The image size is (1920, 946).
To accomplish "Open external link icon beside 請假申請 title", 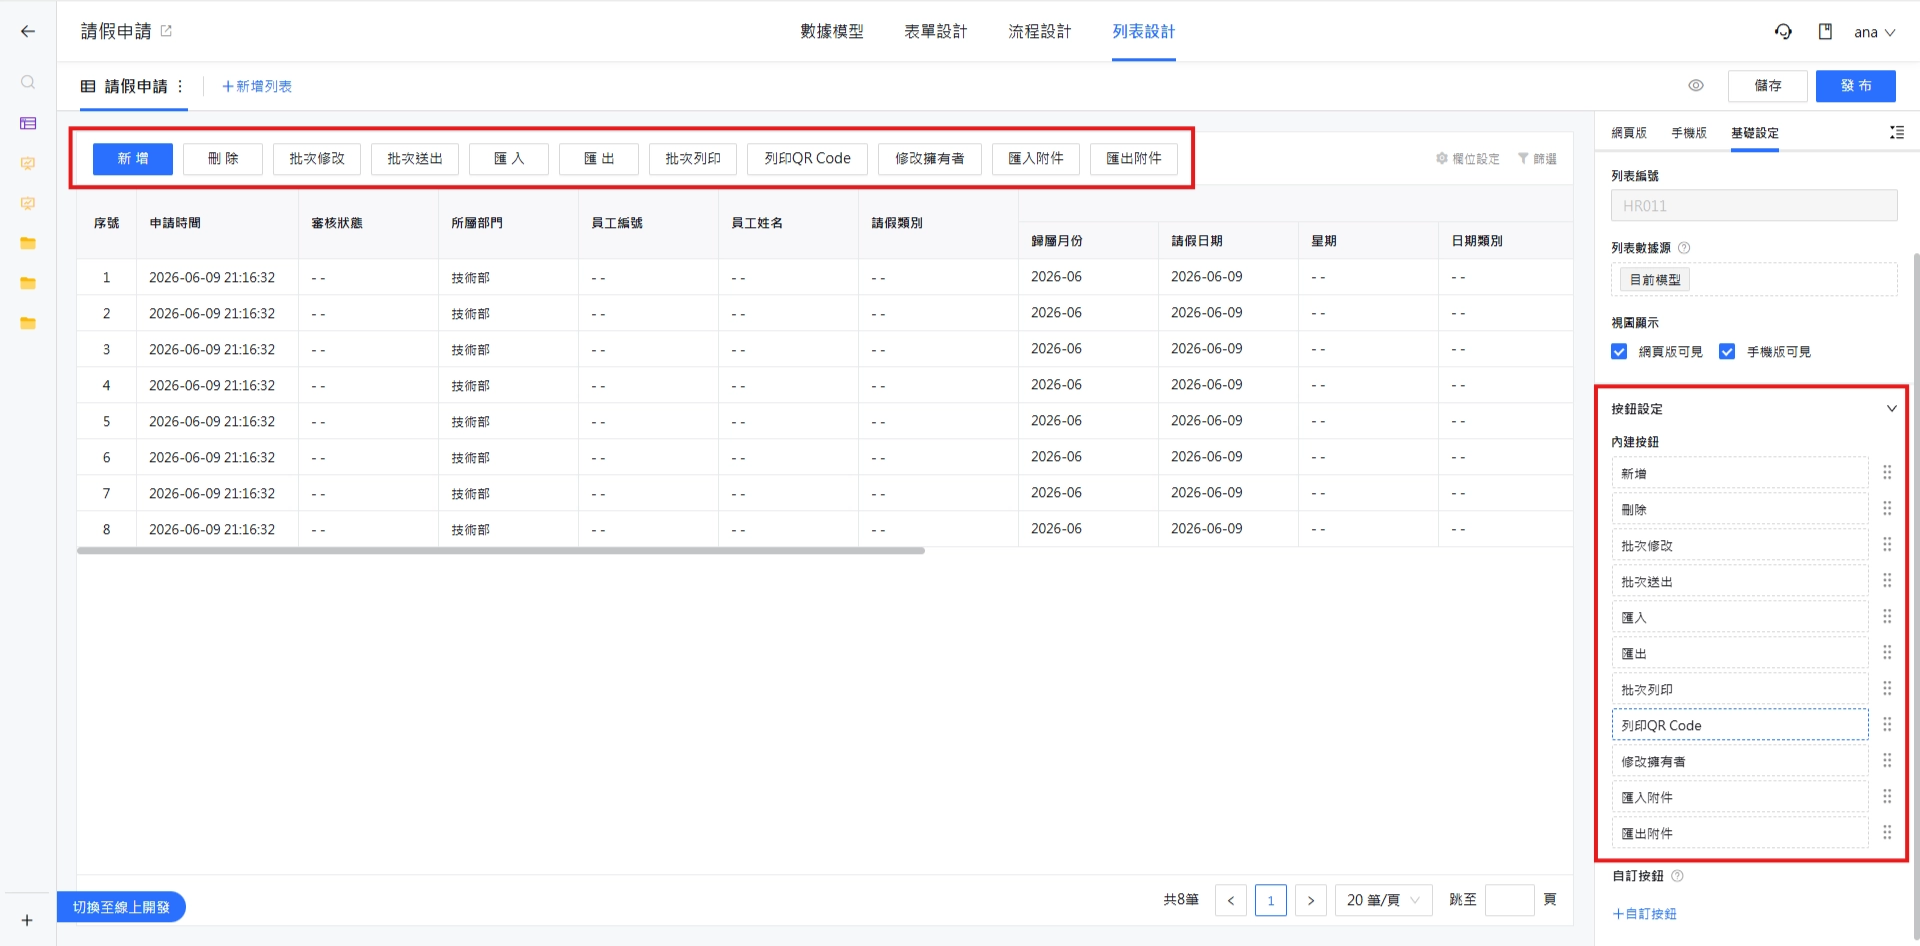I will click(166, 31).
